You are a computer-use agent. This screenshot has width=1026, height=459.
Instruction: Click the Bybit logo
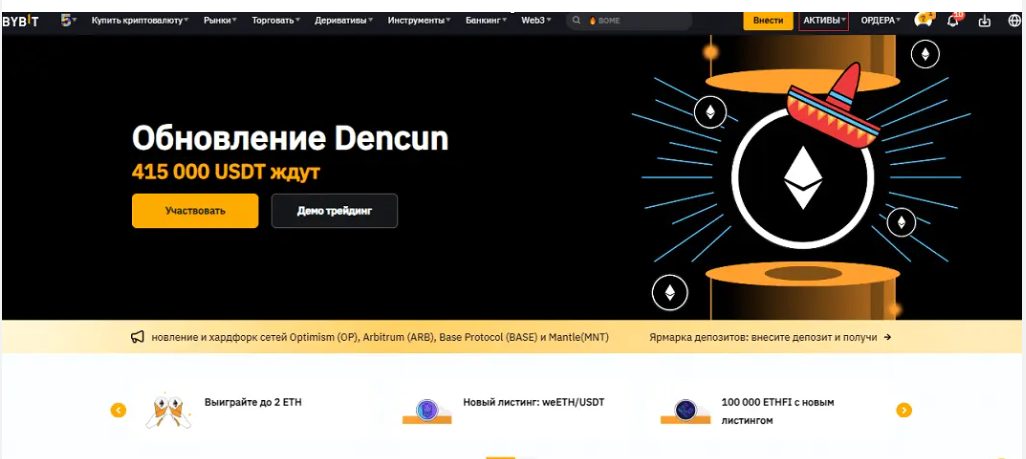[x=20, y=21]
